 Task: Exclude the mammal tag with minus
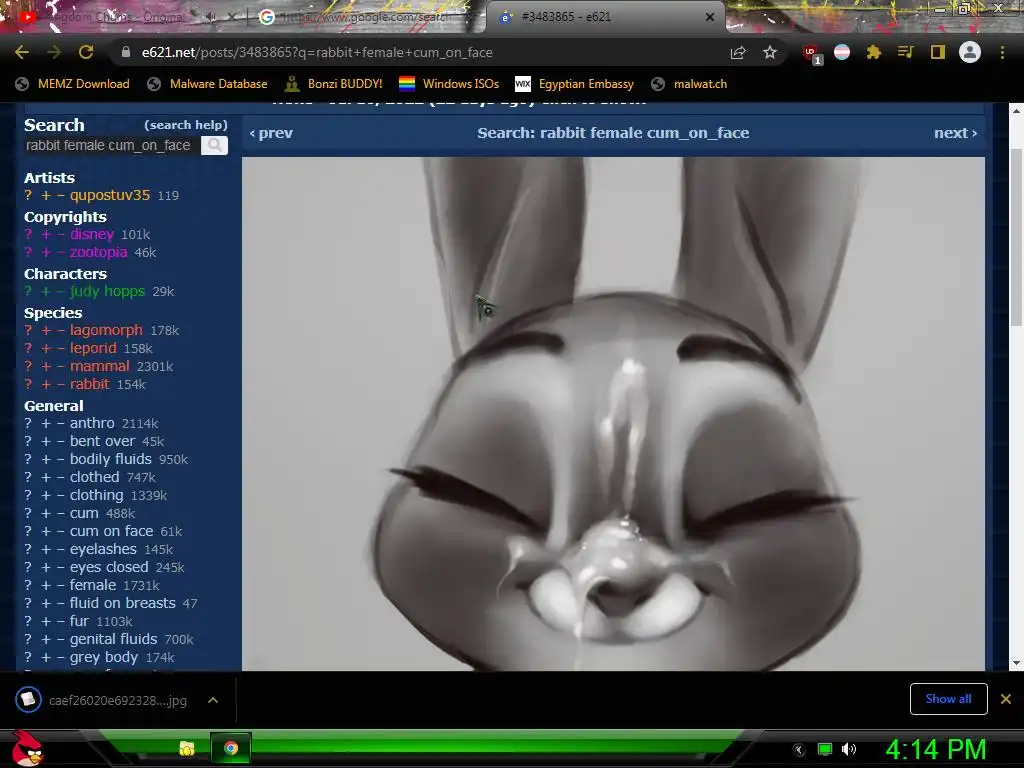pos(61,366)
